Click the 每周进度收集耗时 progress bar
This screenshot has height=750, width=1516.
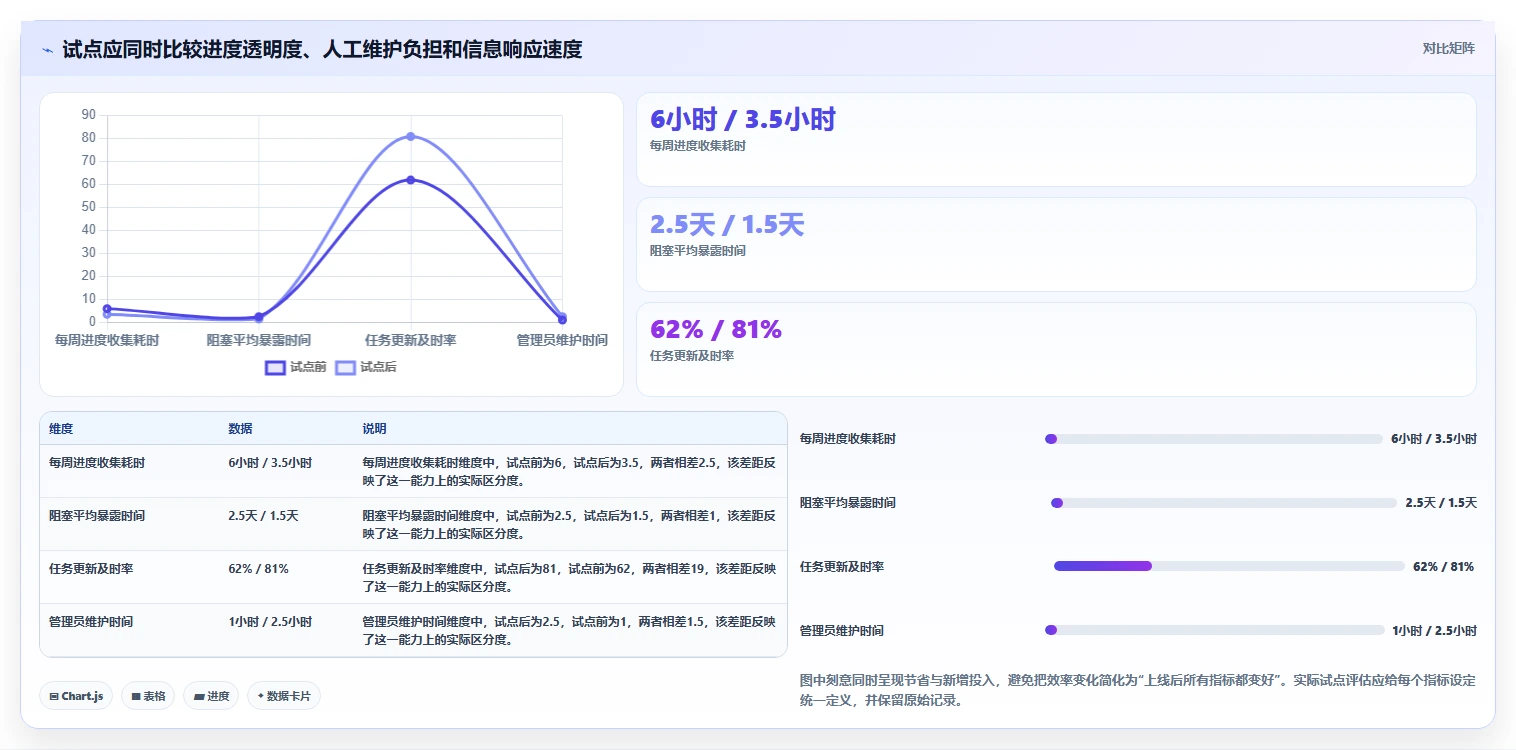[x=1213, y=439]
